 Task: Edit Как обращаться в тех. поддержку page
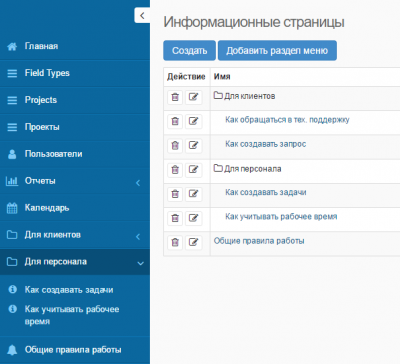point(194,121)
